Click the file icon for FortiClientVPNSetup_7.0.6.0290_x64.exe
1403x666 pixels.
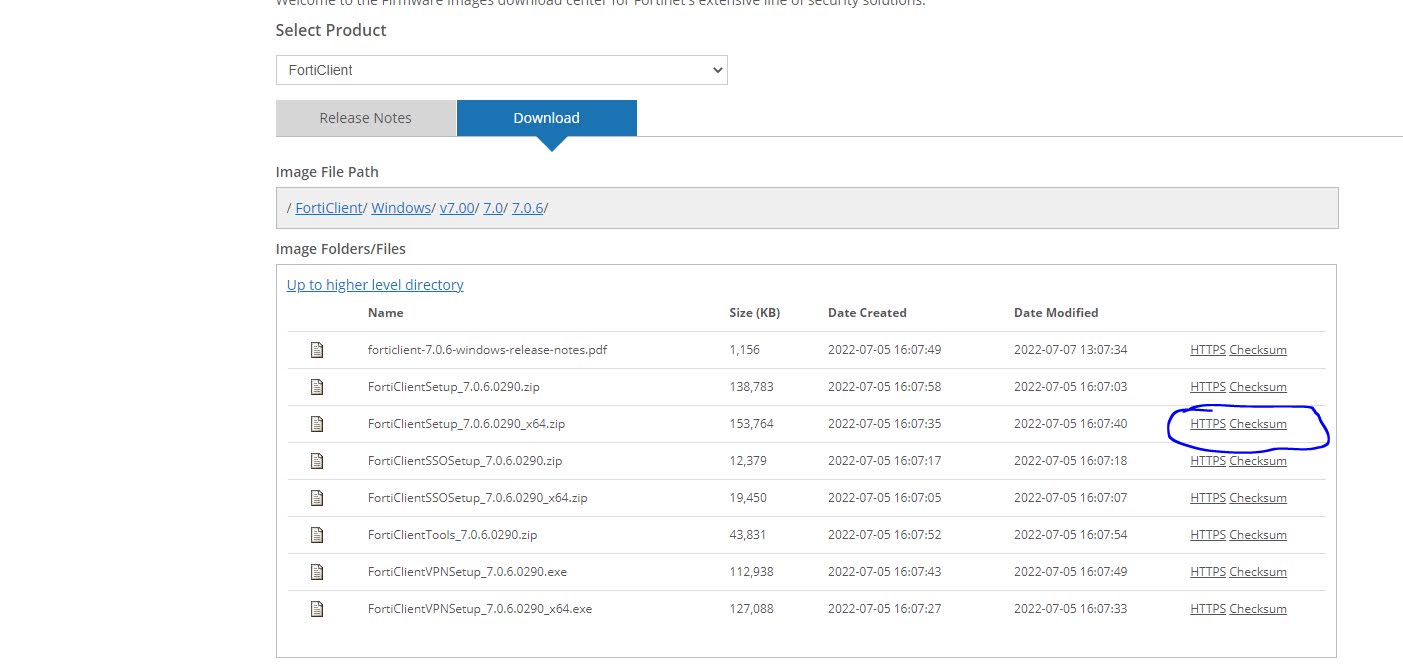pos(317,609)
